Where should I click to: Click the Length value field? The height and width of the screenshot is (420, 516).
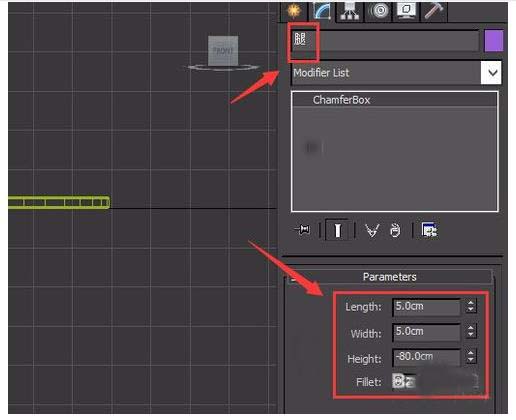pos(426,306)
